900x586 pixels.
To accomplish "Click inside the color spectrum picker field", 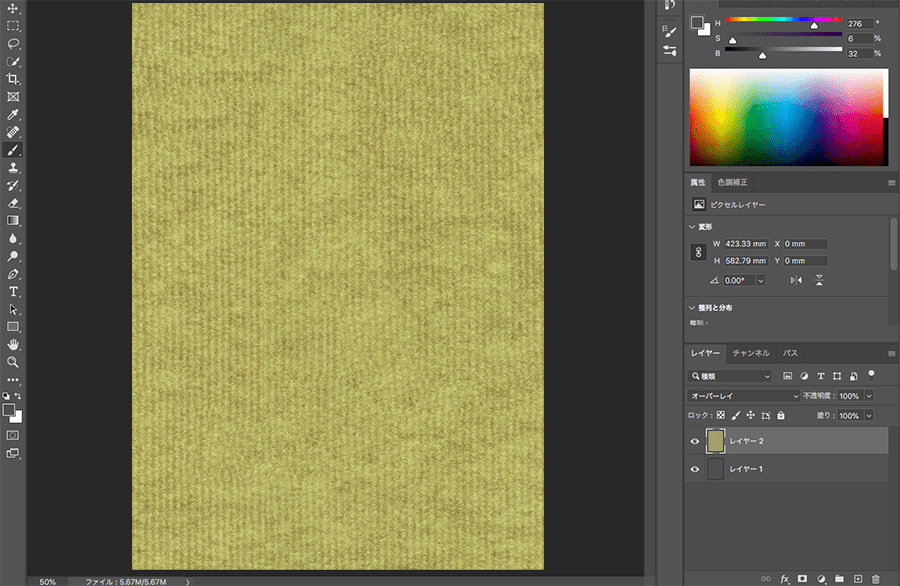I will click(787, 117).
